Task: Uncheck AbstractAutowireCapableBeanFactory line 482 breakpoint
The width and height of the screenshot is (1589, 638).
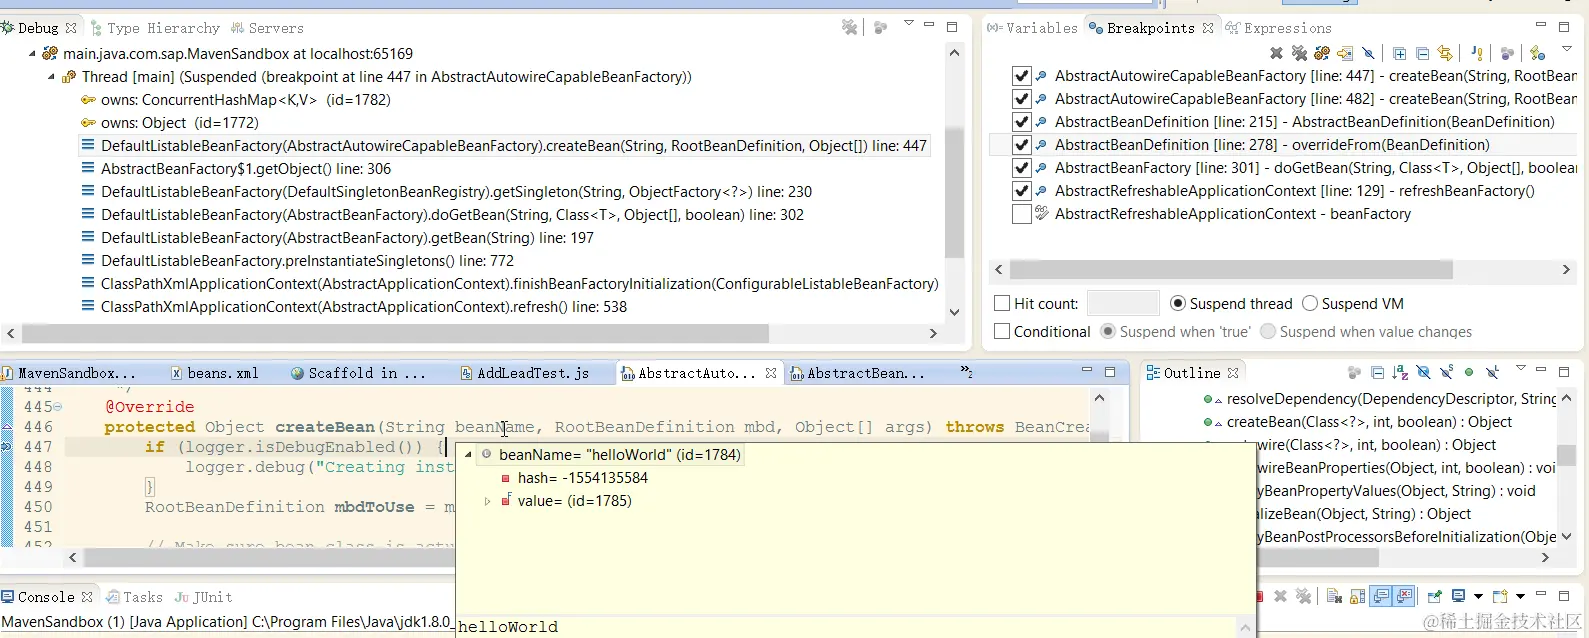Action: (x=1021, y=99)
